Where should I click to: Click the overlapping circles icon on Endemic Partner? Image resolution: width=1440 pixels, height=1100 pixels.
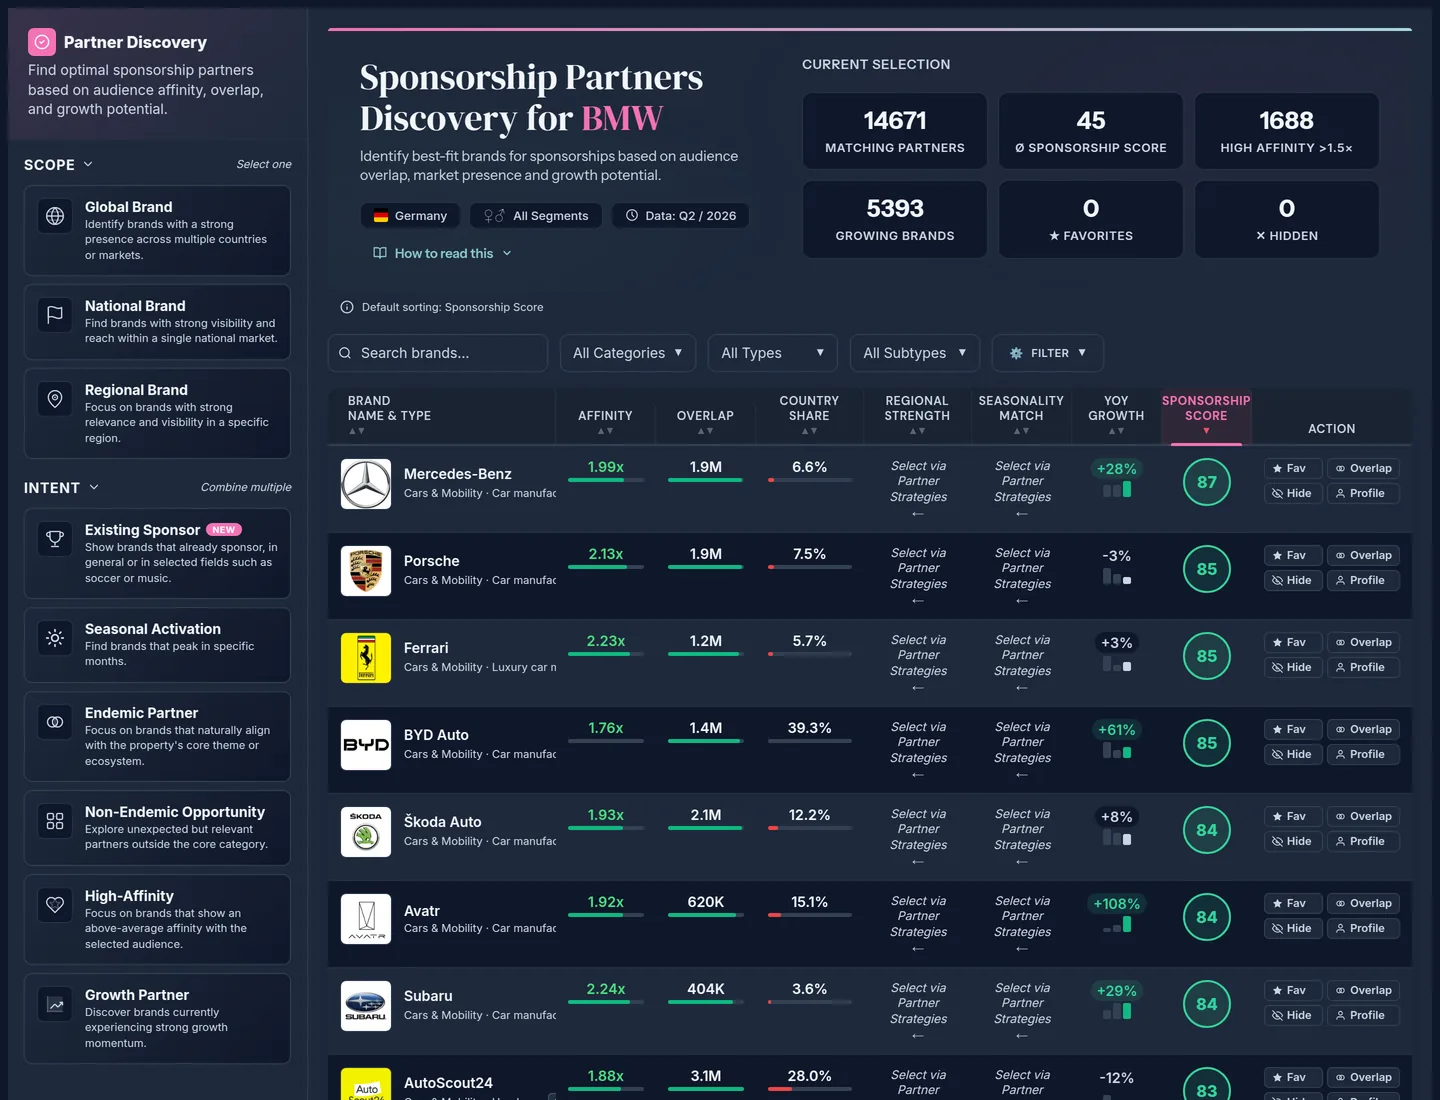pos(55,722)
